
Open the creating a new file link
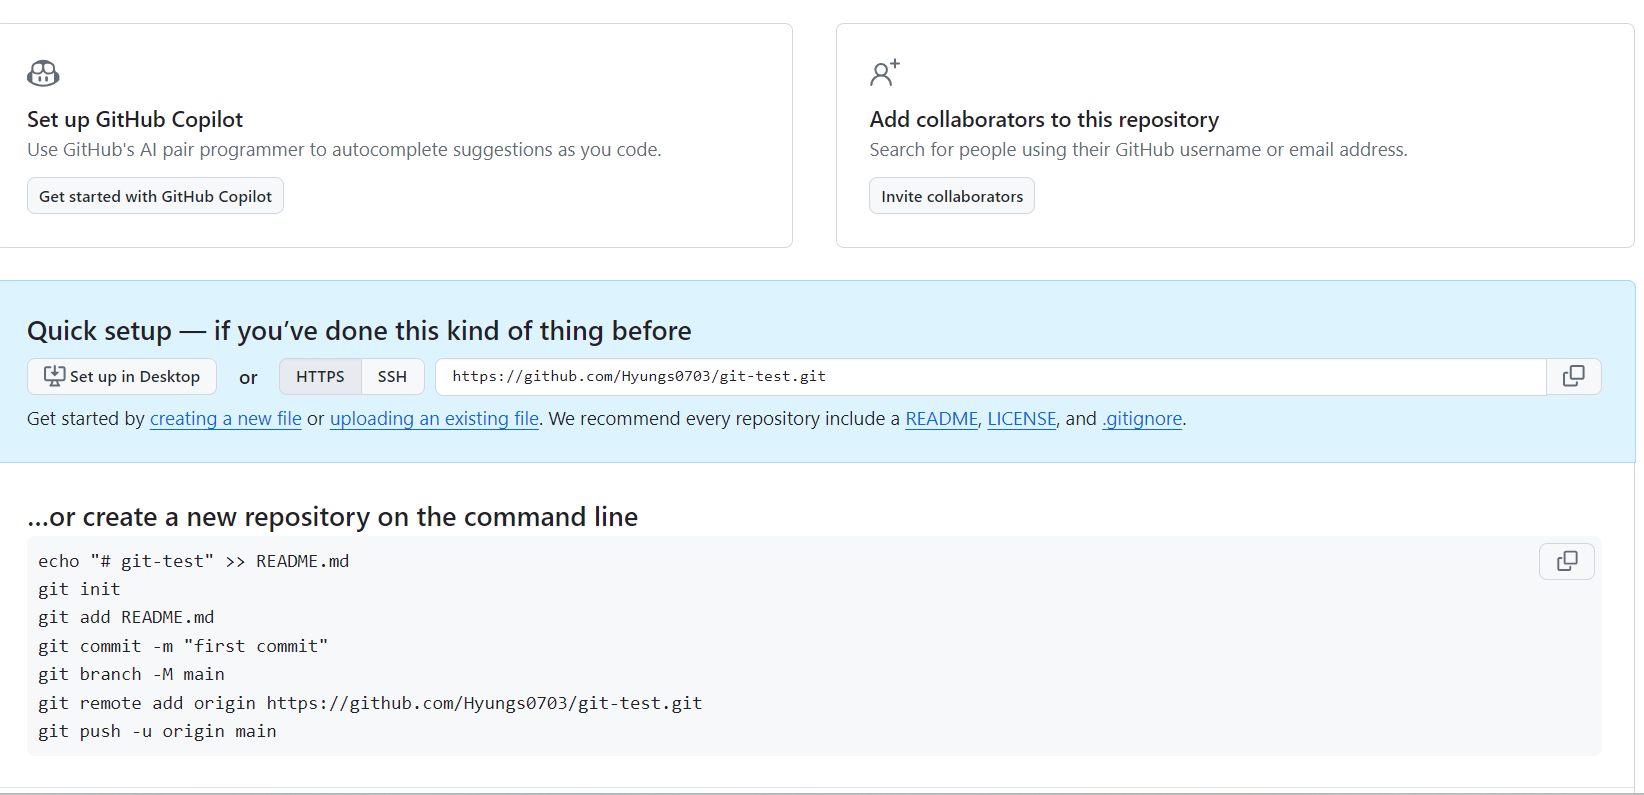[226, 419]
